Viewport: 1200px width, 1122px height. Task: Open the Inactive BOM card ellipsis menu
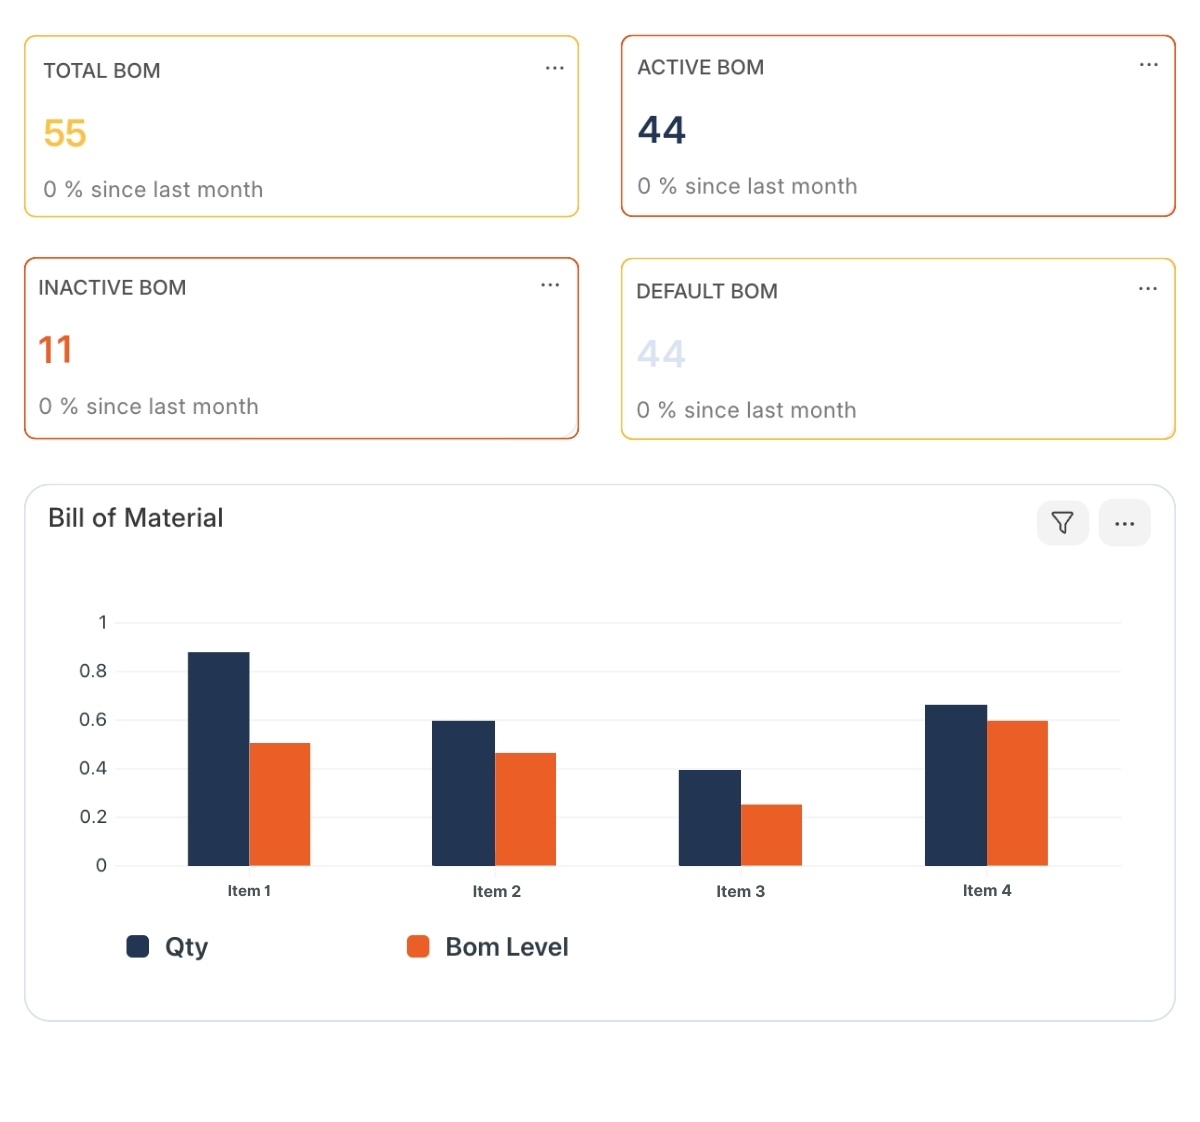(x=550, y=285)
